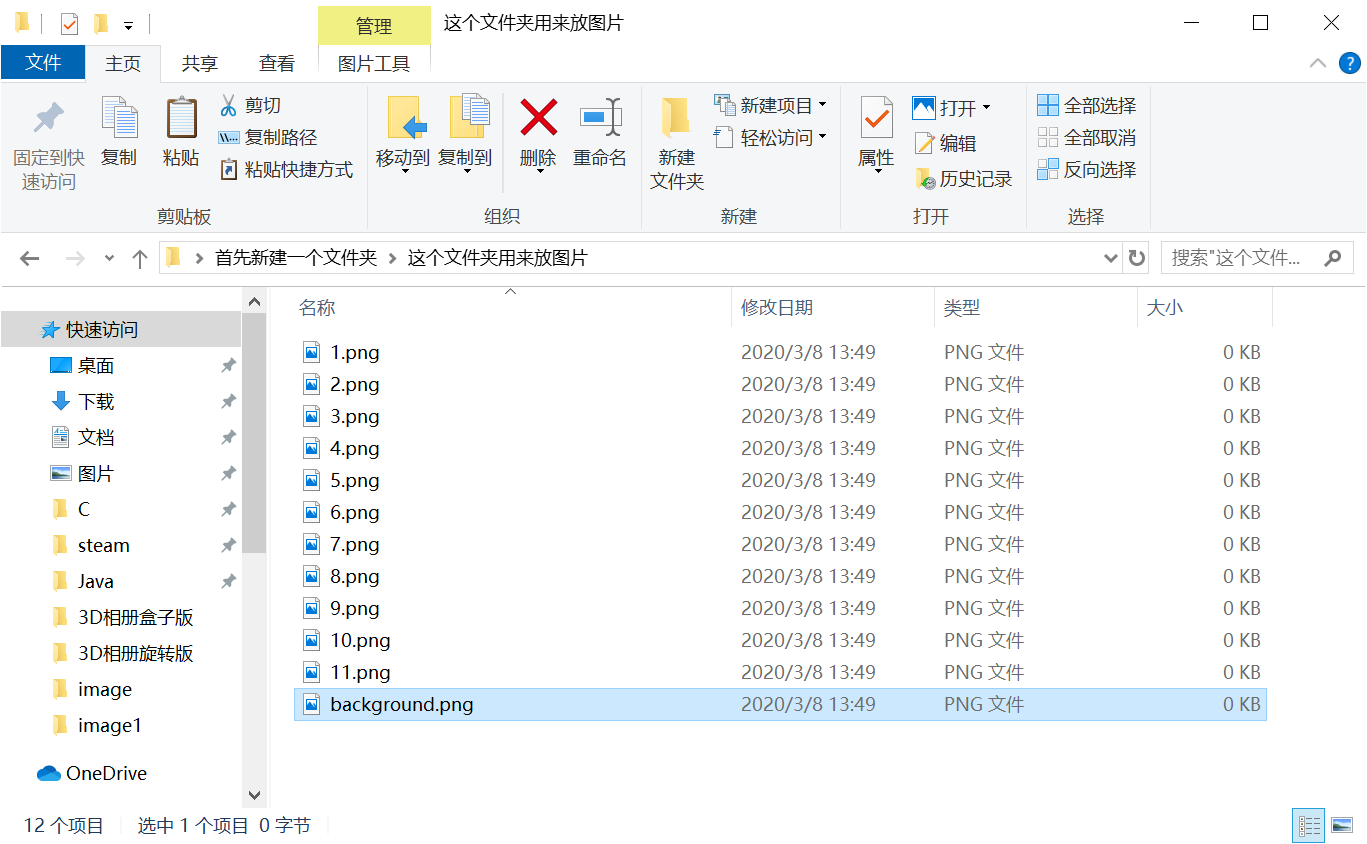The height and width of the screenshot is (844, 1367).
Task: Sort by Date Modified (修改日期) column
Action: point(833,308)
